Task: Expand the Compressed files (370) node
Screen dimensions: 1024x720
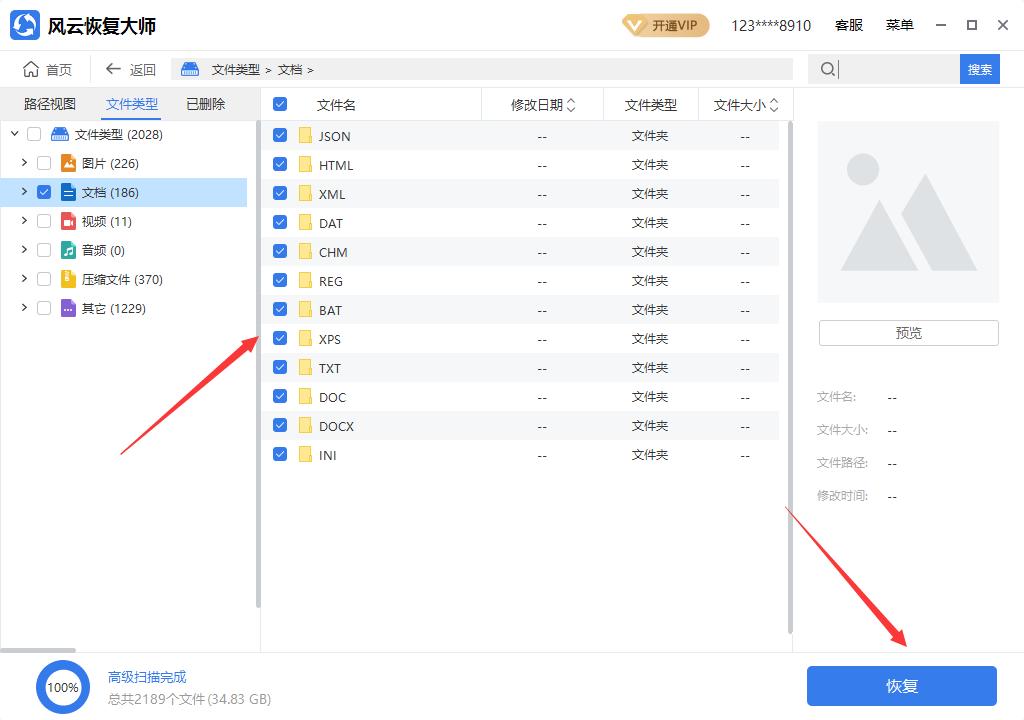Action: 24,279
